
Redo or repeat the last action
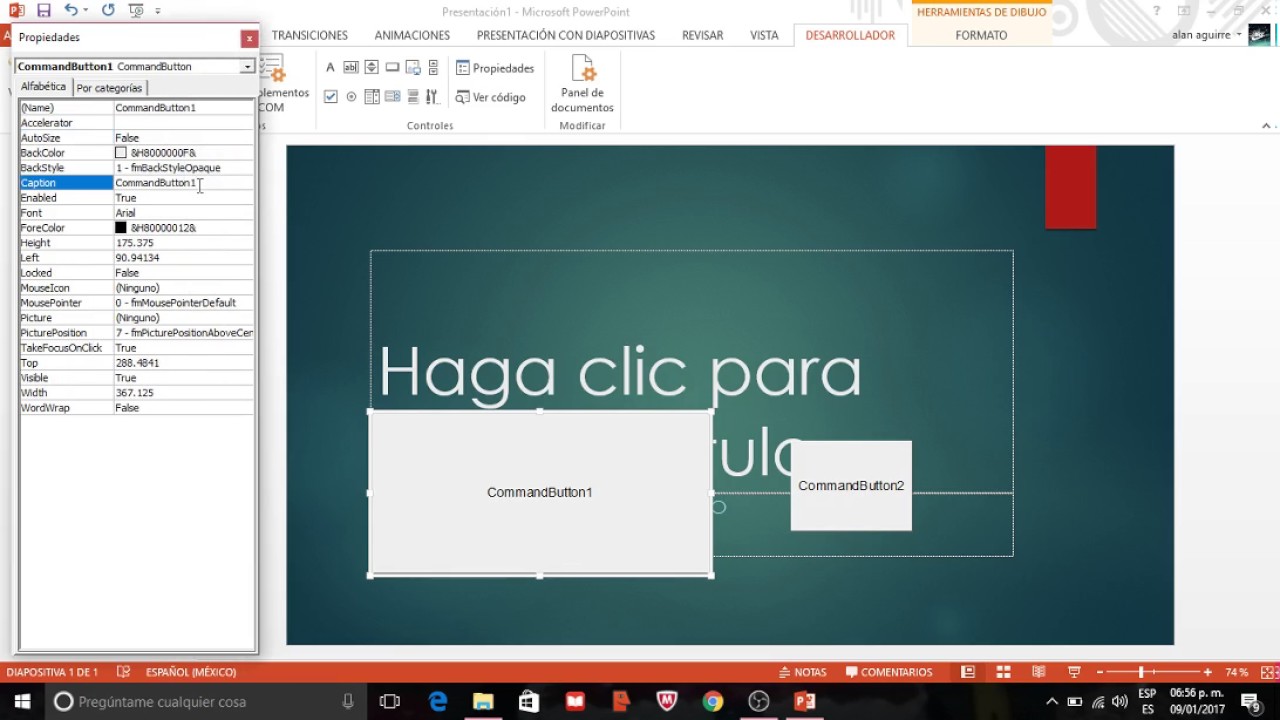coord(108,10)
